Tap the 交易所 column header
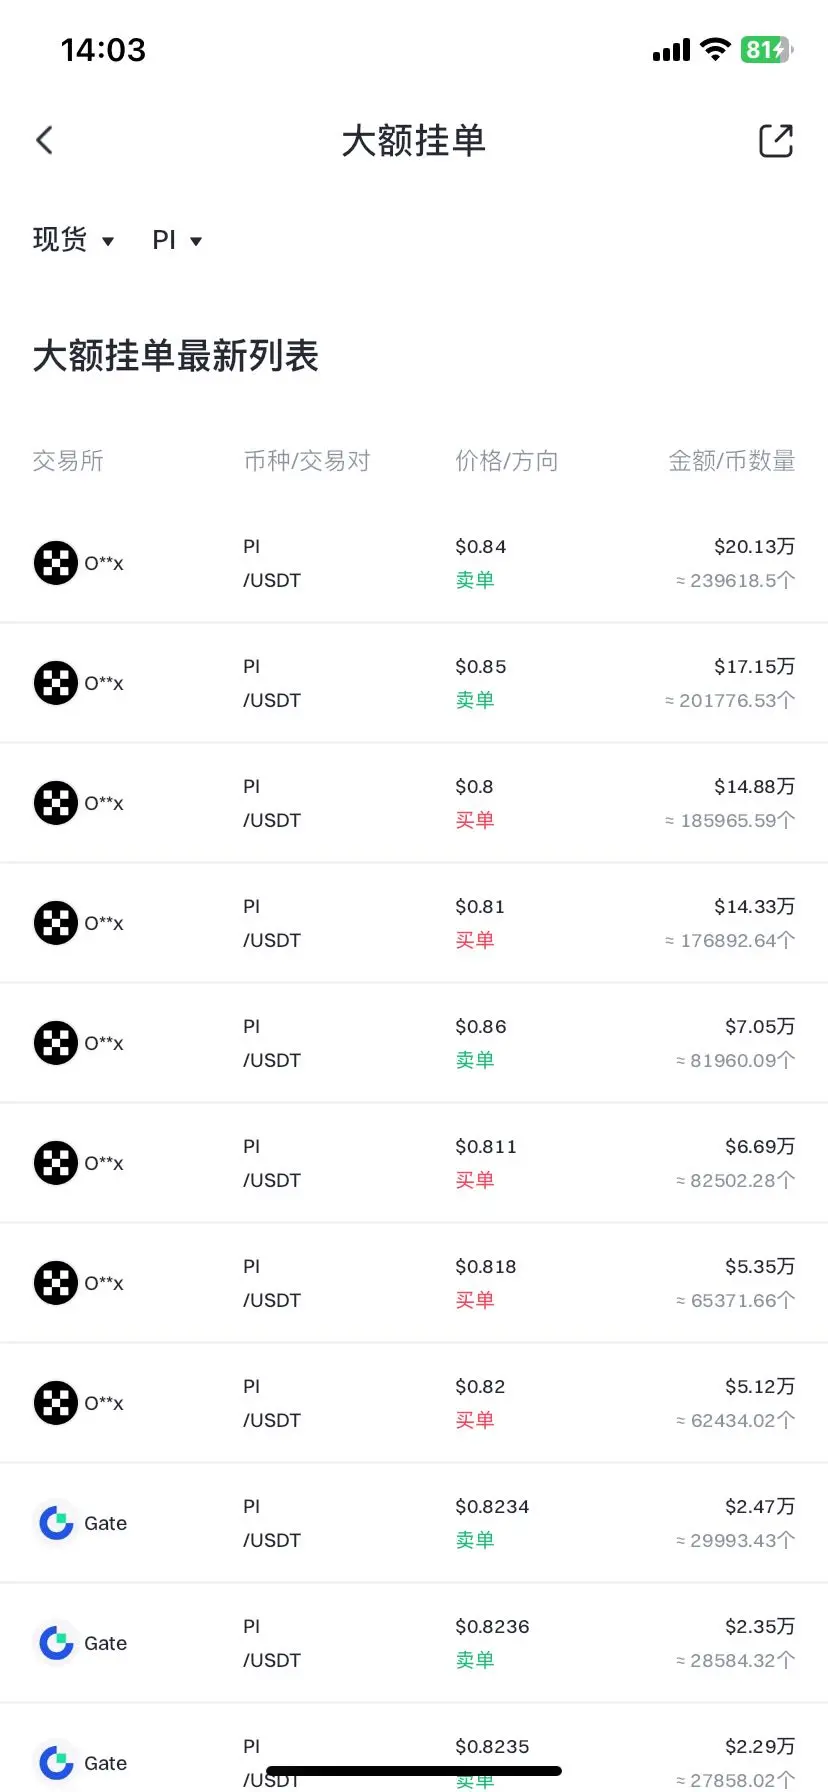 pos(68,461)
